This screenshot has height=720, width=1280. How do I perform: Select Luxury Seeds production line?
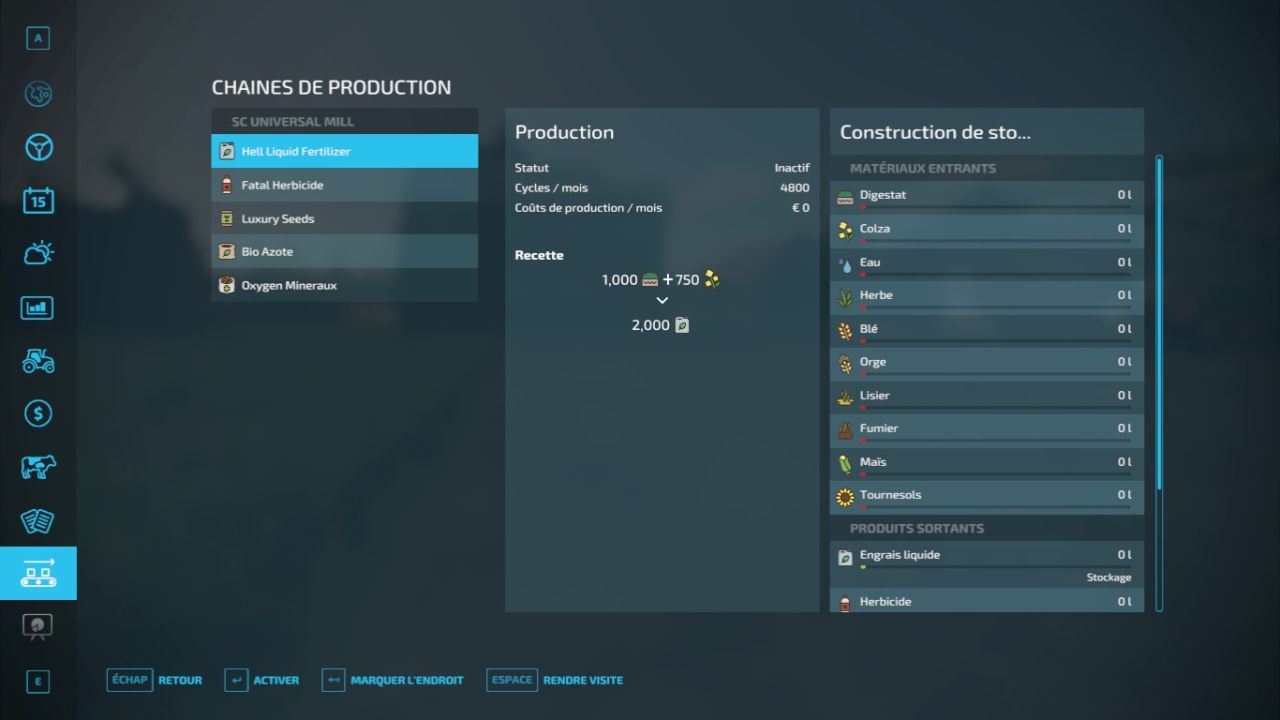344,218
